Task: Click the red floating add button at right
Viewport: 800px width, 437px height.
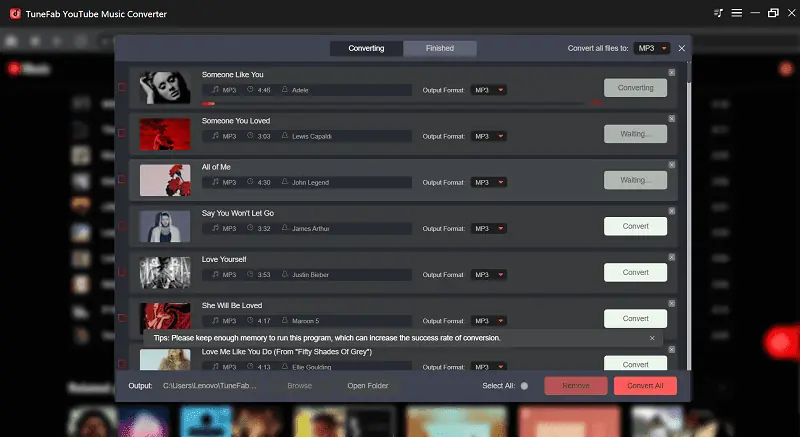Action: (x=781, y=342)
